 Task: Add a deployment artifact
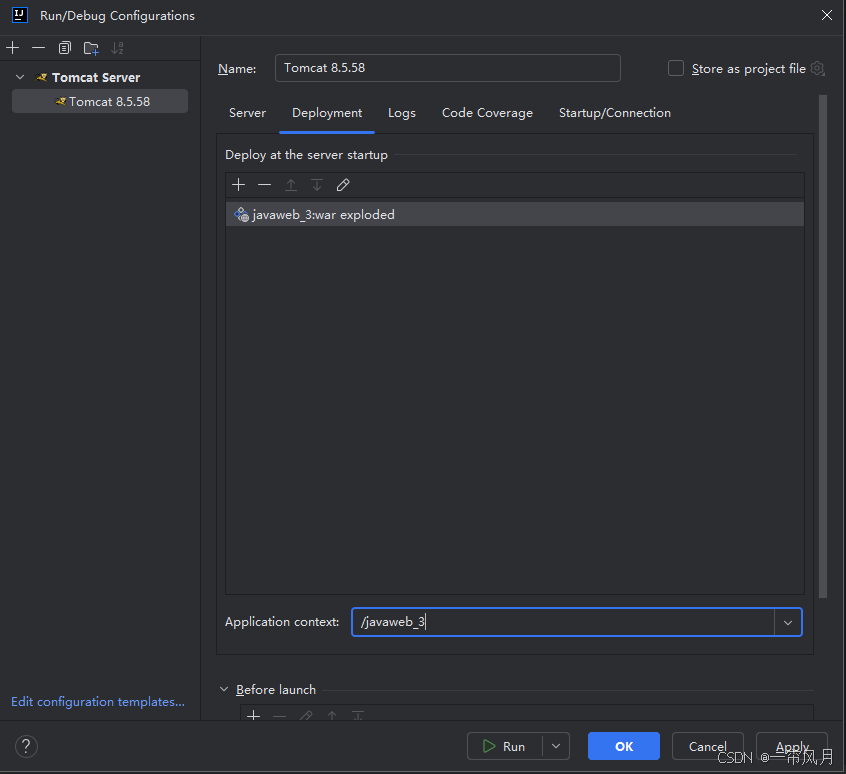(x=238, y=185)
